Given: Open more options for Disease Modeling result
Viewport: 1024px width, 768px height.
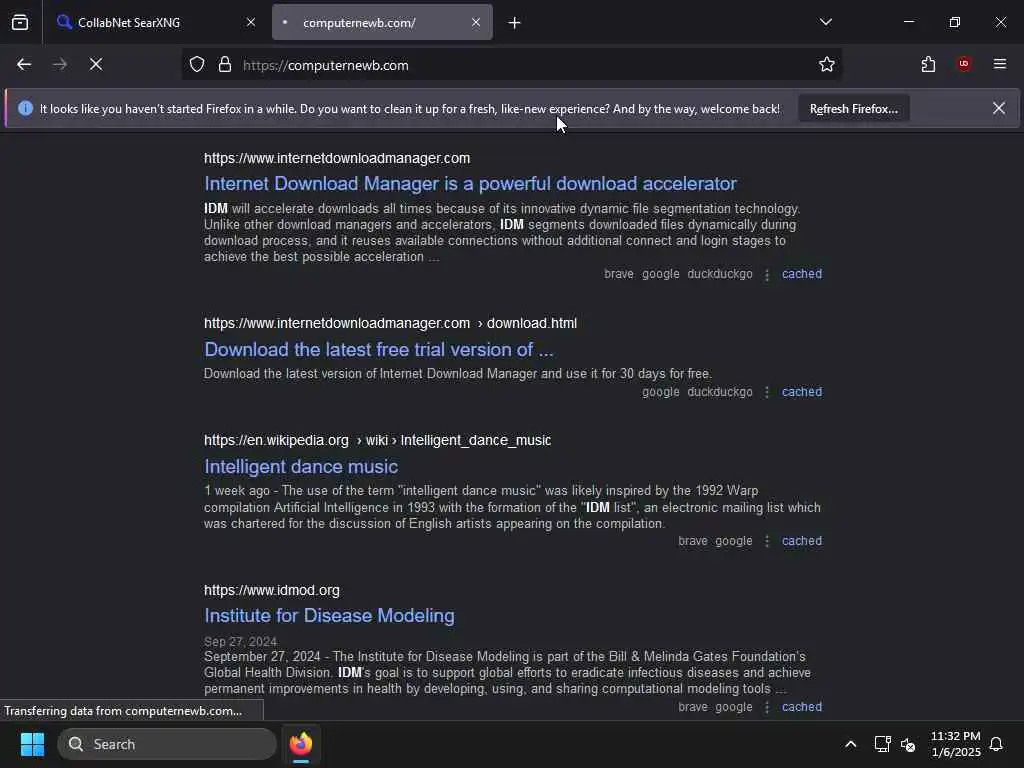Looking at the screenshot, I should (767, 707).
